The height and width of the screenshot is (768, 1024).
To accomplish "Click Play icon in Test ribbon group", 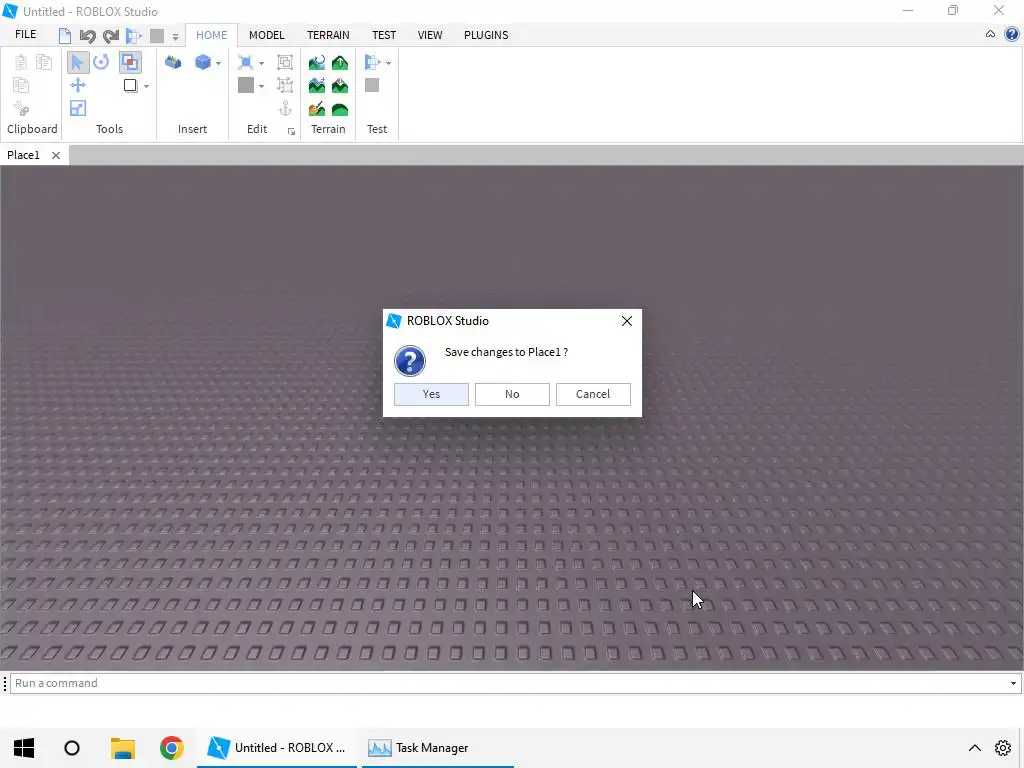I will coord(372,62).
